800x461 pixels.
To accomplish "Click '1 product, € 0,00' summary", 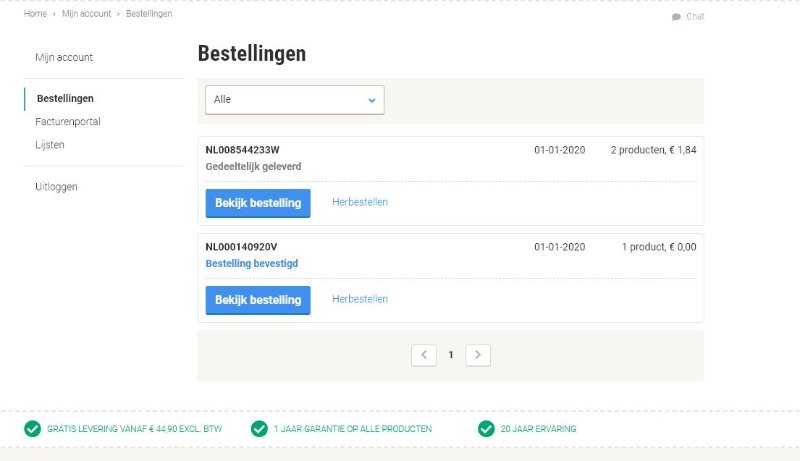I will point(659,247).
